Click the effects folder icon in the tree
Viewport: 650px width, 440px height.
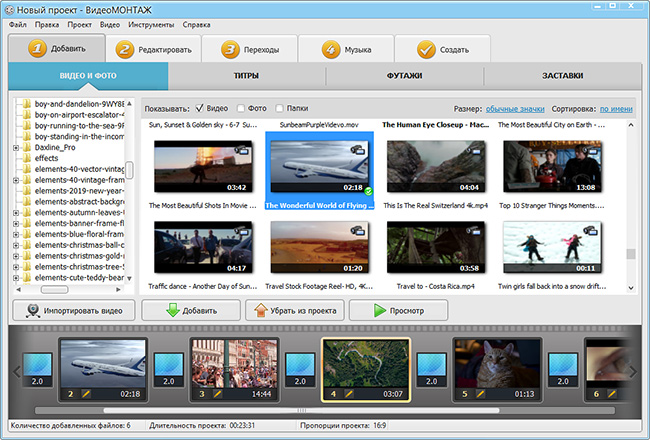click(27, 158)
